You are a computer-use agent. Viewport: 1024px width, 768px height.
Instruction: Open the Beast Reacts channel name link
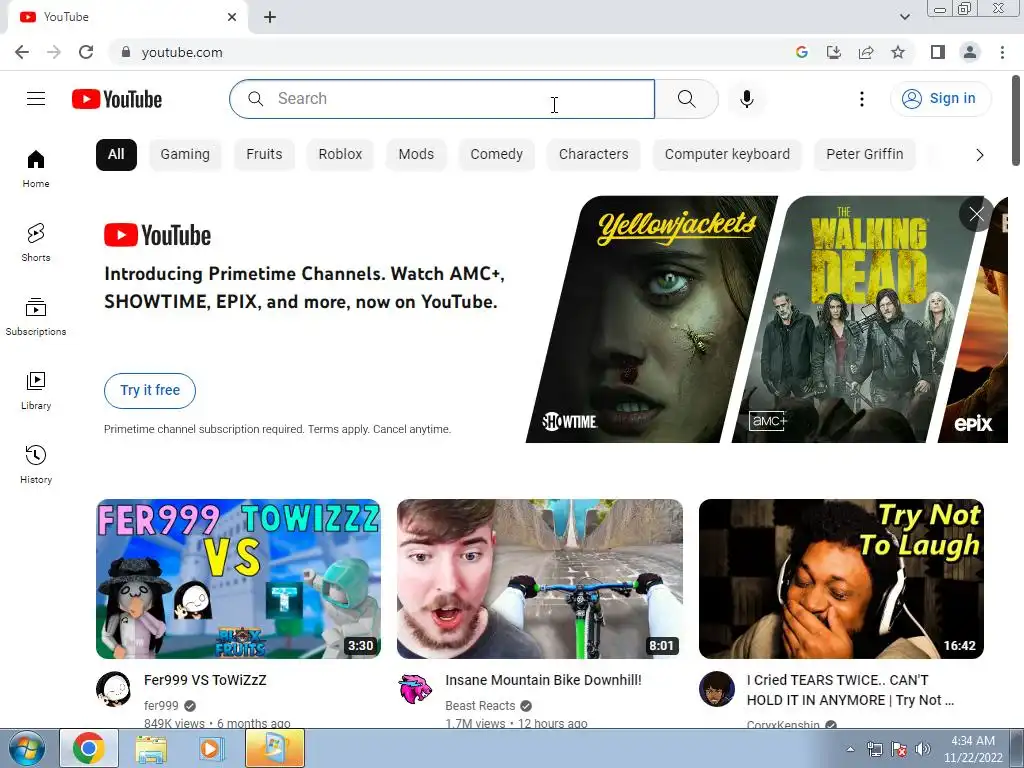tap(480, 706)
